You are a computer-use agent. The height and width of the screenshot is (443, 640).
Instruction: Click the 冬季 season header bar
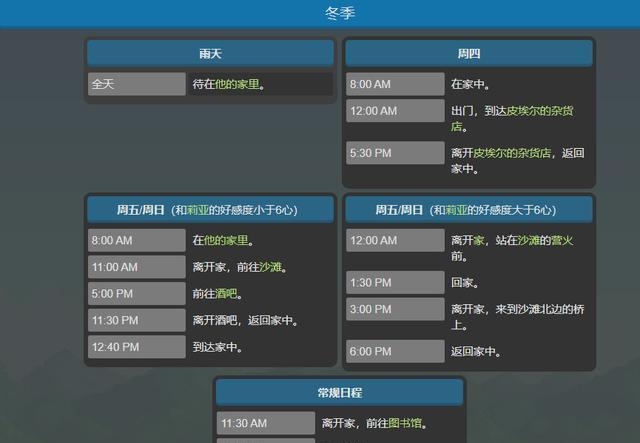coord(320,13)
